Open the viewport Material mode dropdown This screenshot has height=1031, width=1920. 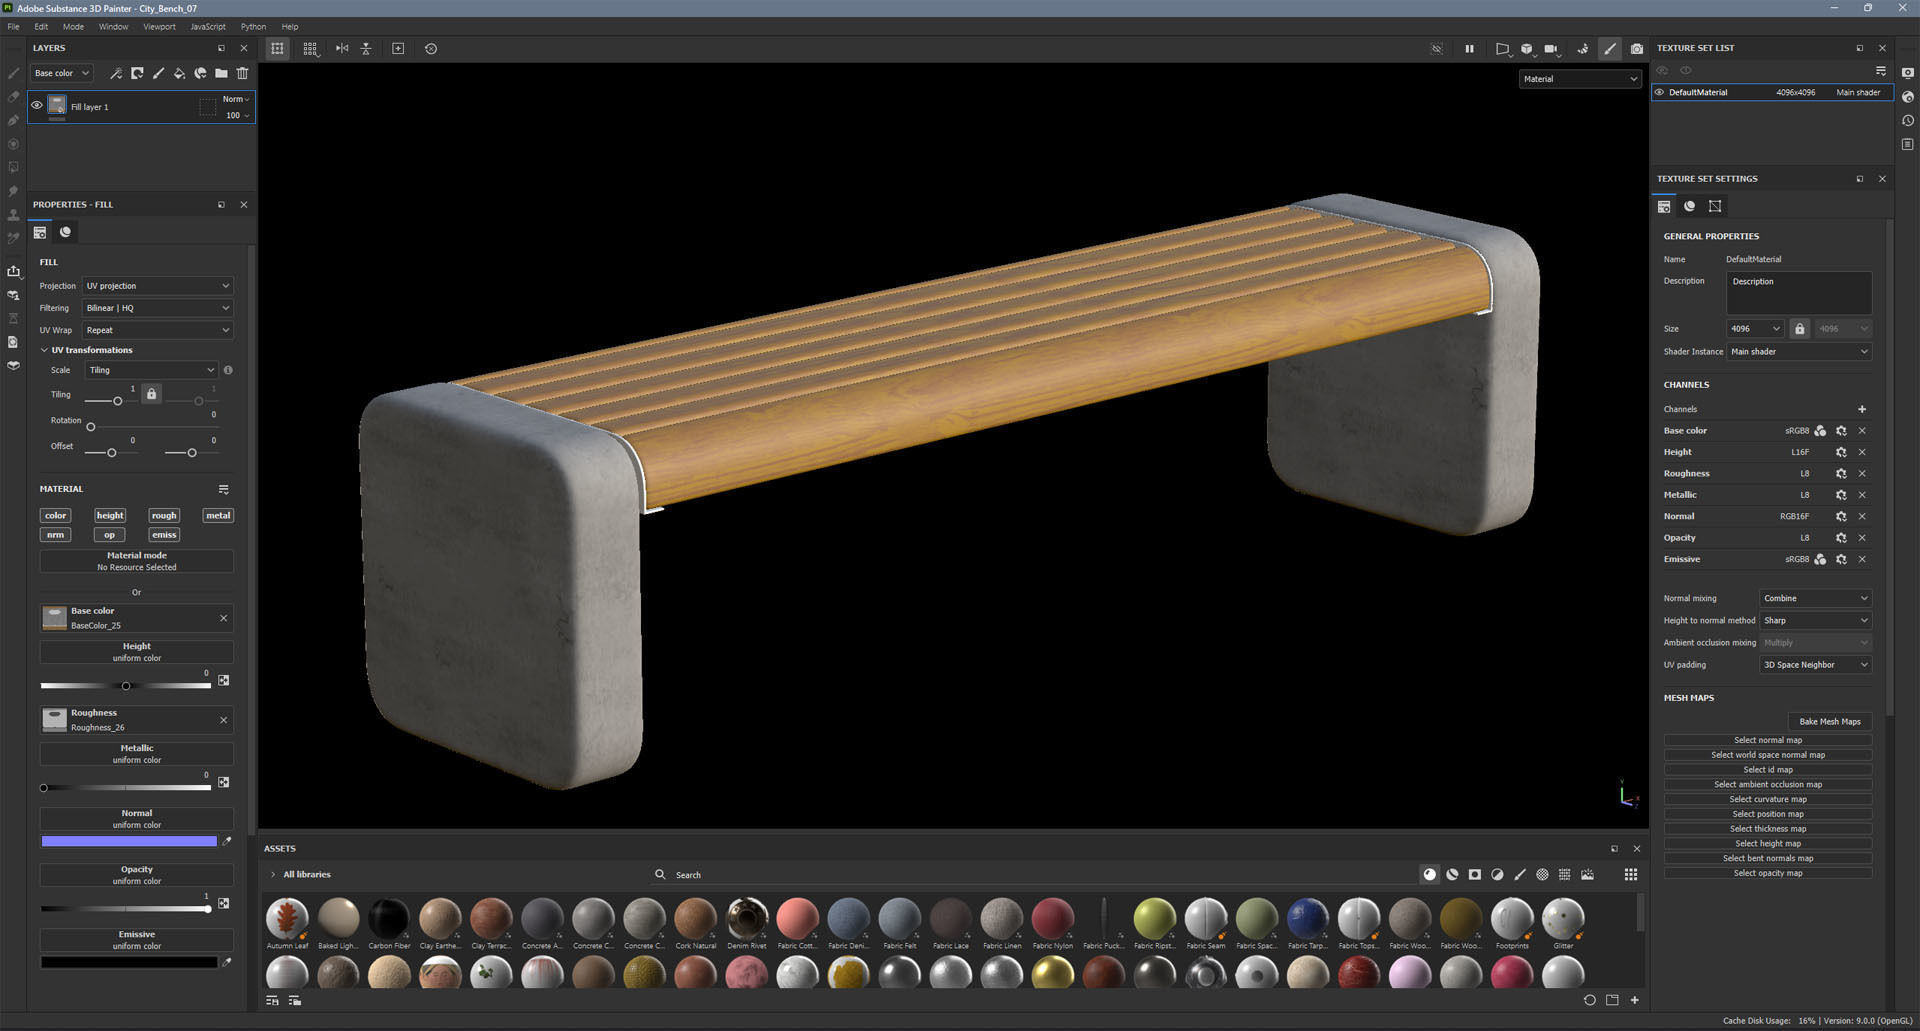coord(1580,79)
